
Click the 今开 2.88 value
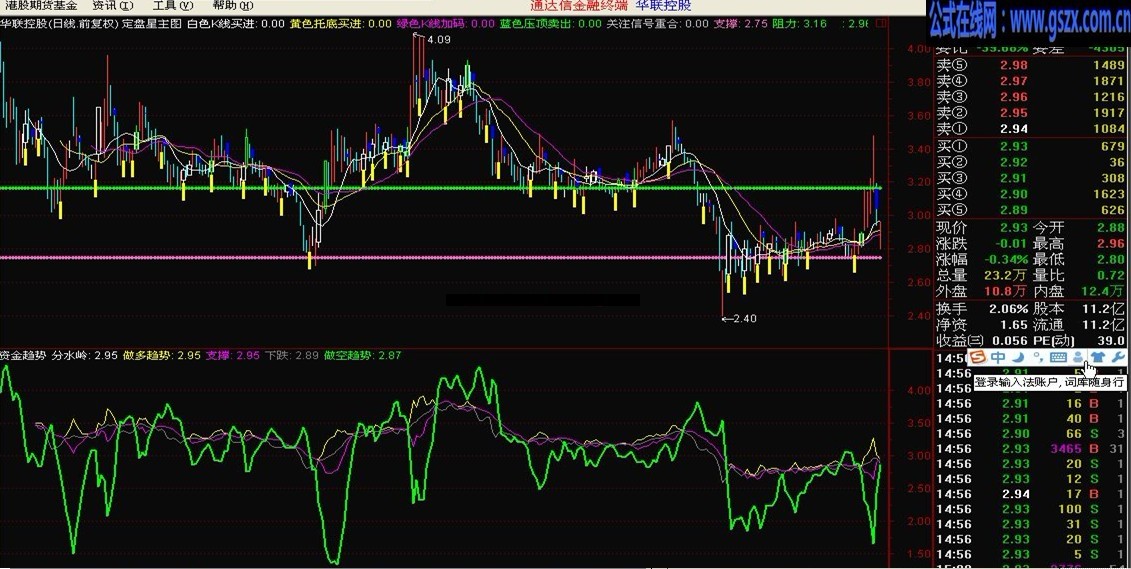(1111, 227)
